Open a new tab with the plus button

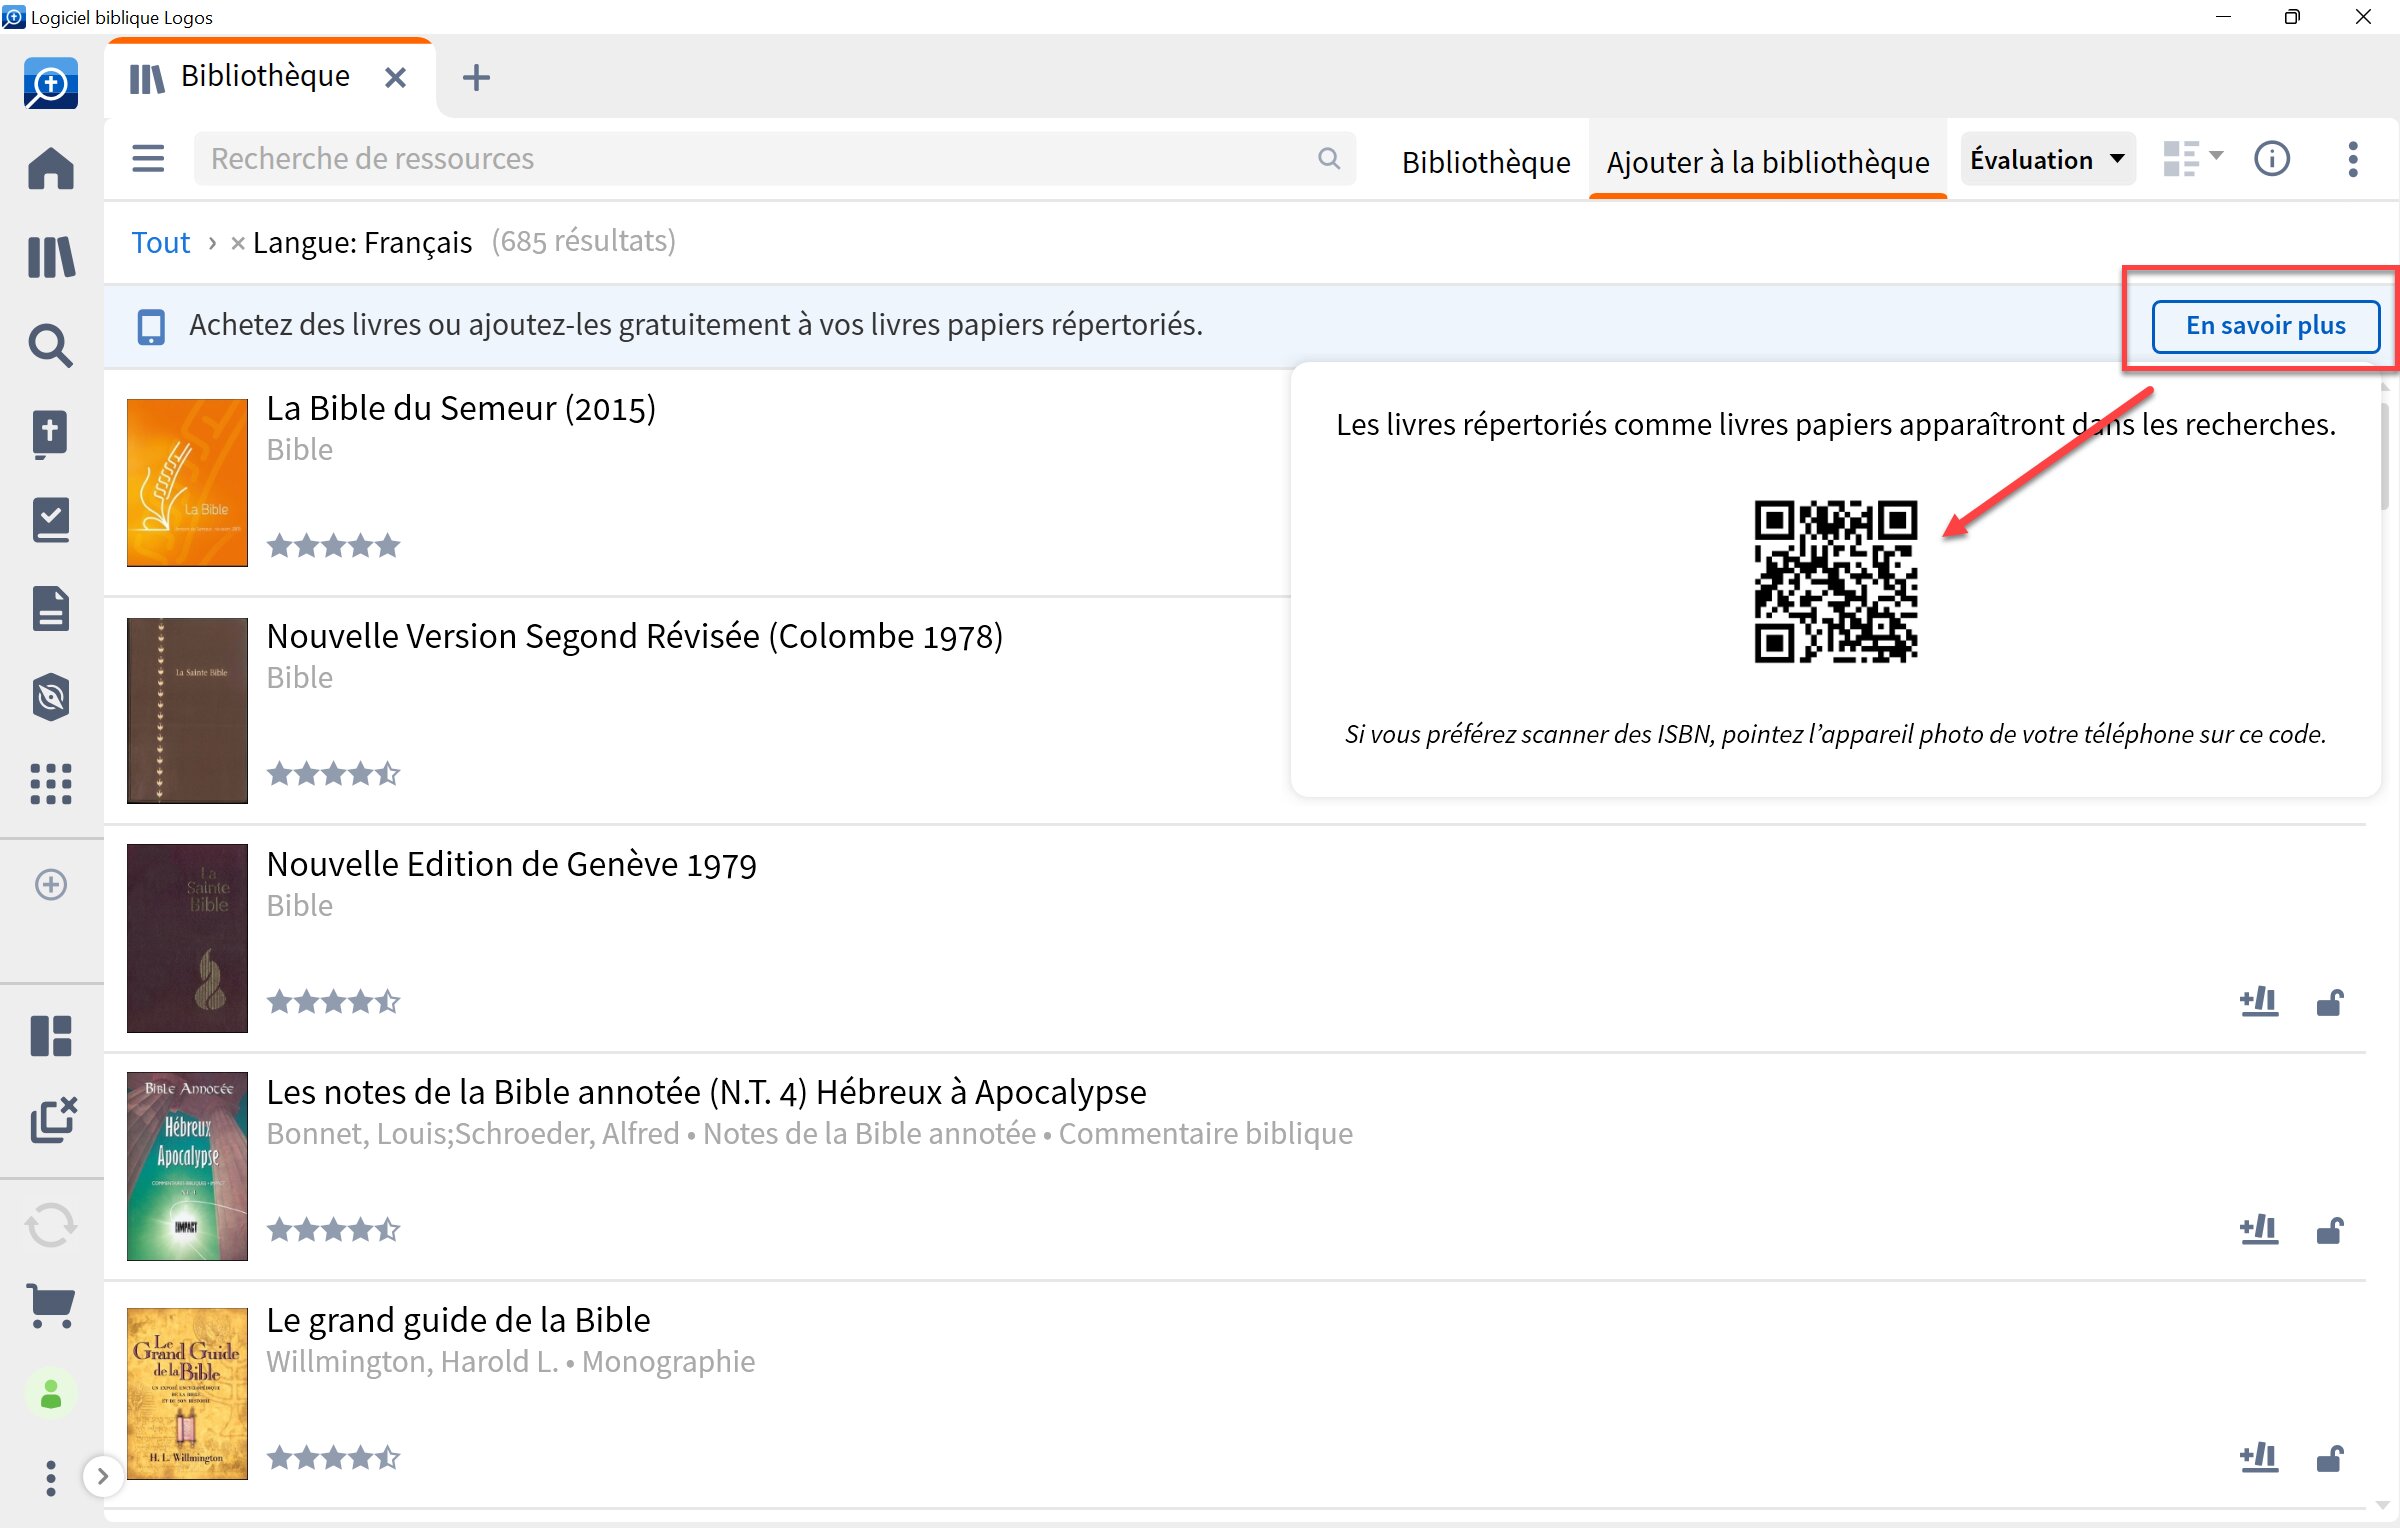pos(476,77)
